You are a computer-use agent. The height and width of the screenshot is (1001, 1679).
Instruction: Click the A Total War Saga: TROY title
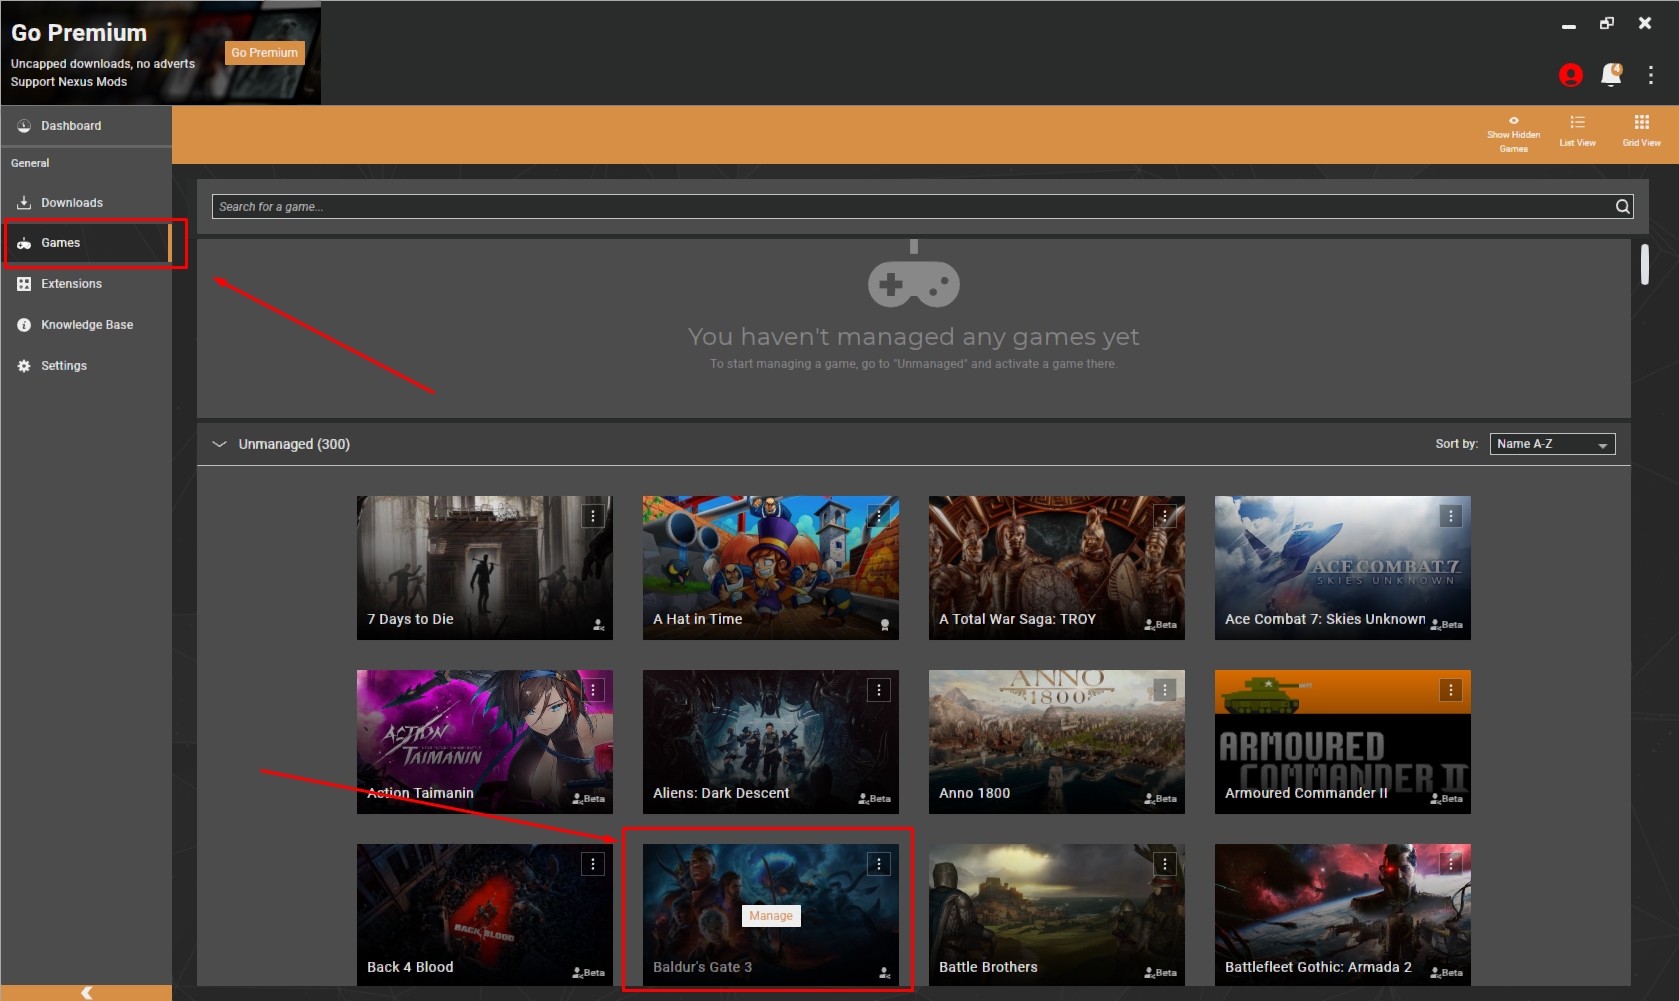click(x=1017, y=619)
